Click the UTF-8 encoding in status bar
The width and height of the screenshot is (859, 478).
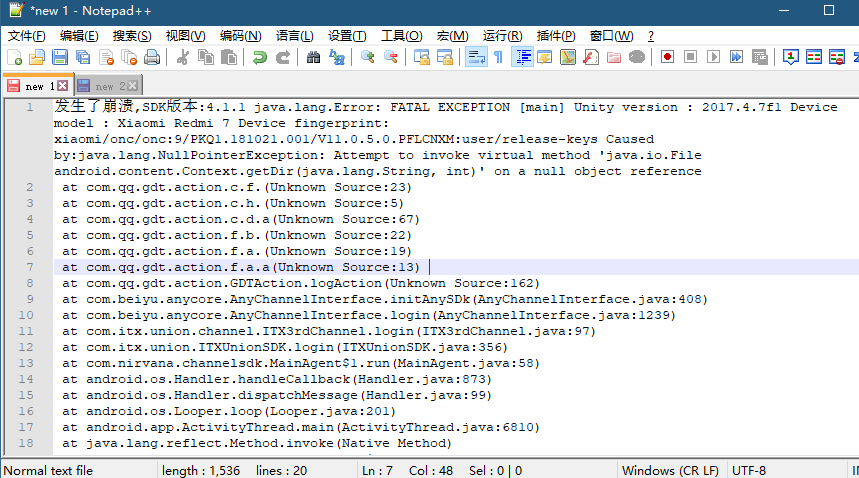[748, 470]
